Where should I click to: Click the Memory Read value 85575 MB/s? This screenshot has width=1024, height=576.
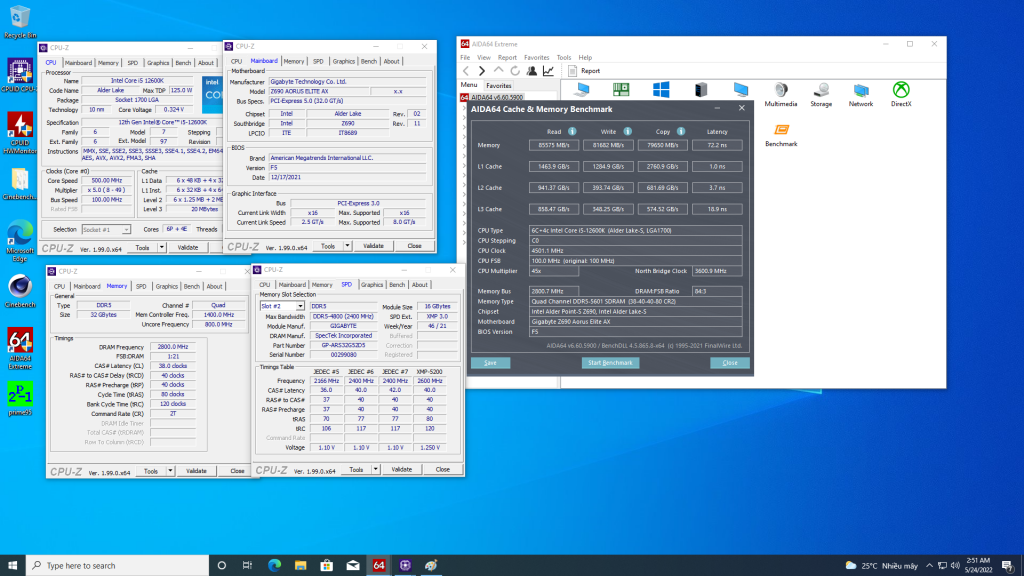tap(554, 146)
